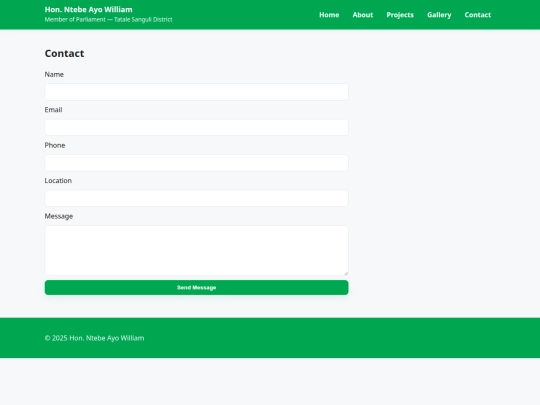Focus the Name input field
This screenshot has height=405, width=540.
tap(196, 92)
